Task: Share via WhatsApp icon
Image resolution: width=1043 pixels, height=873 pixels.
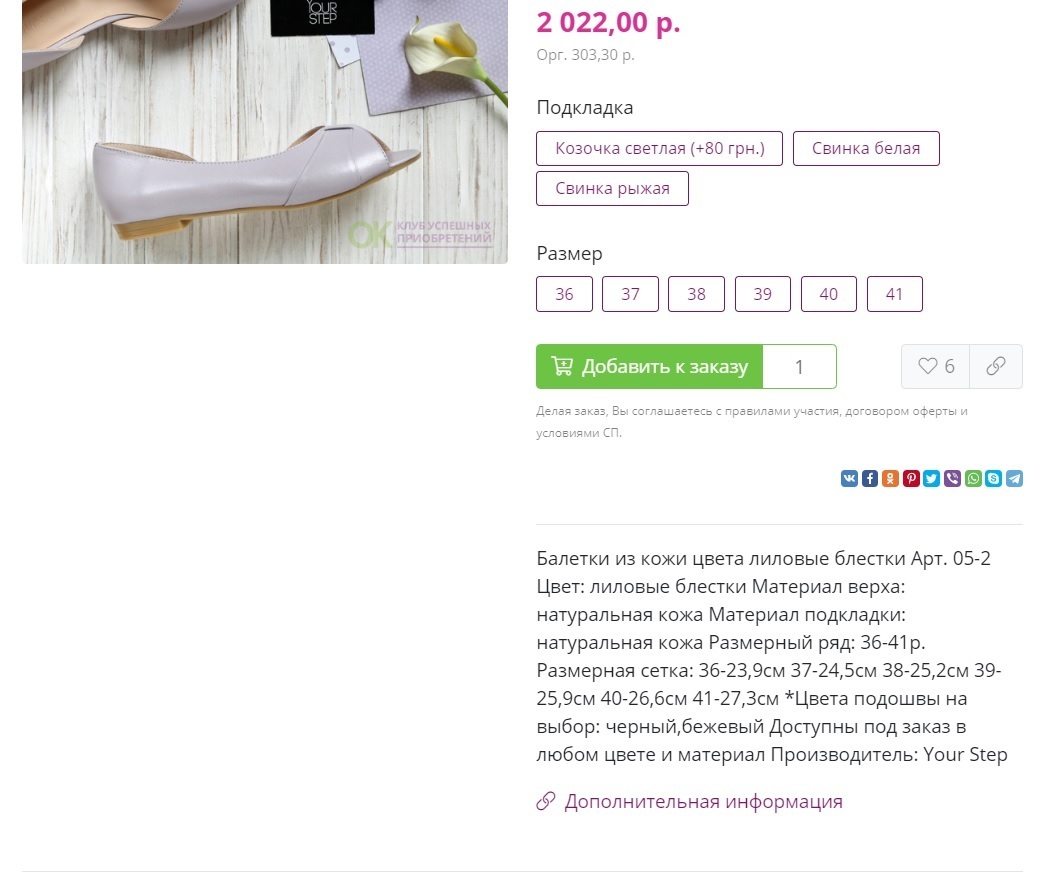Action: coord(973,478)
